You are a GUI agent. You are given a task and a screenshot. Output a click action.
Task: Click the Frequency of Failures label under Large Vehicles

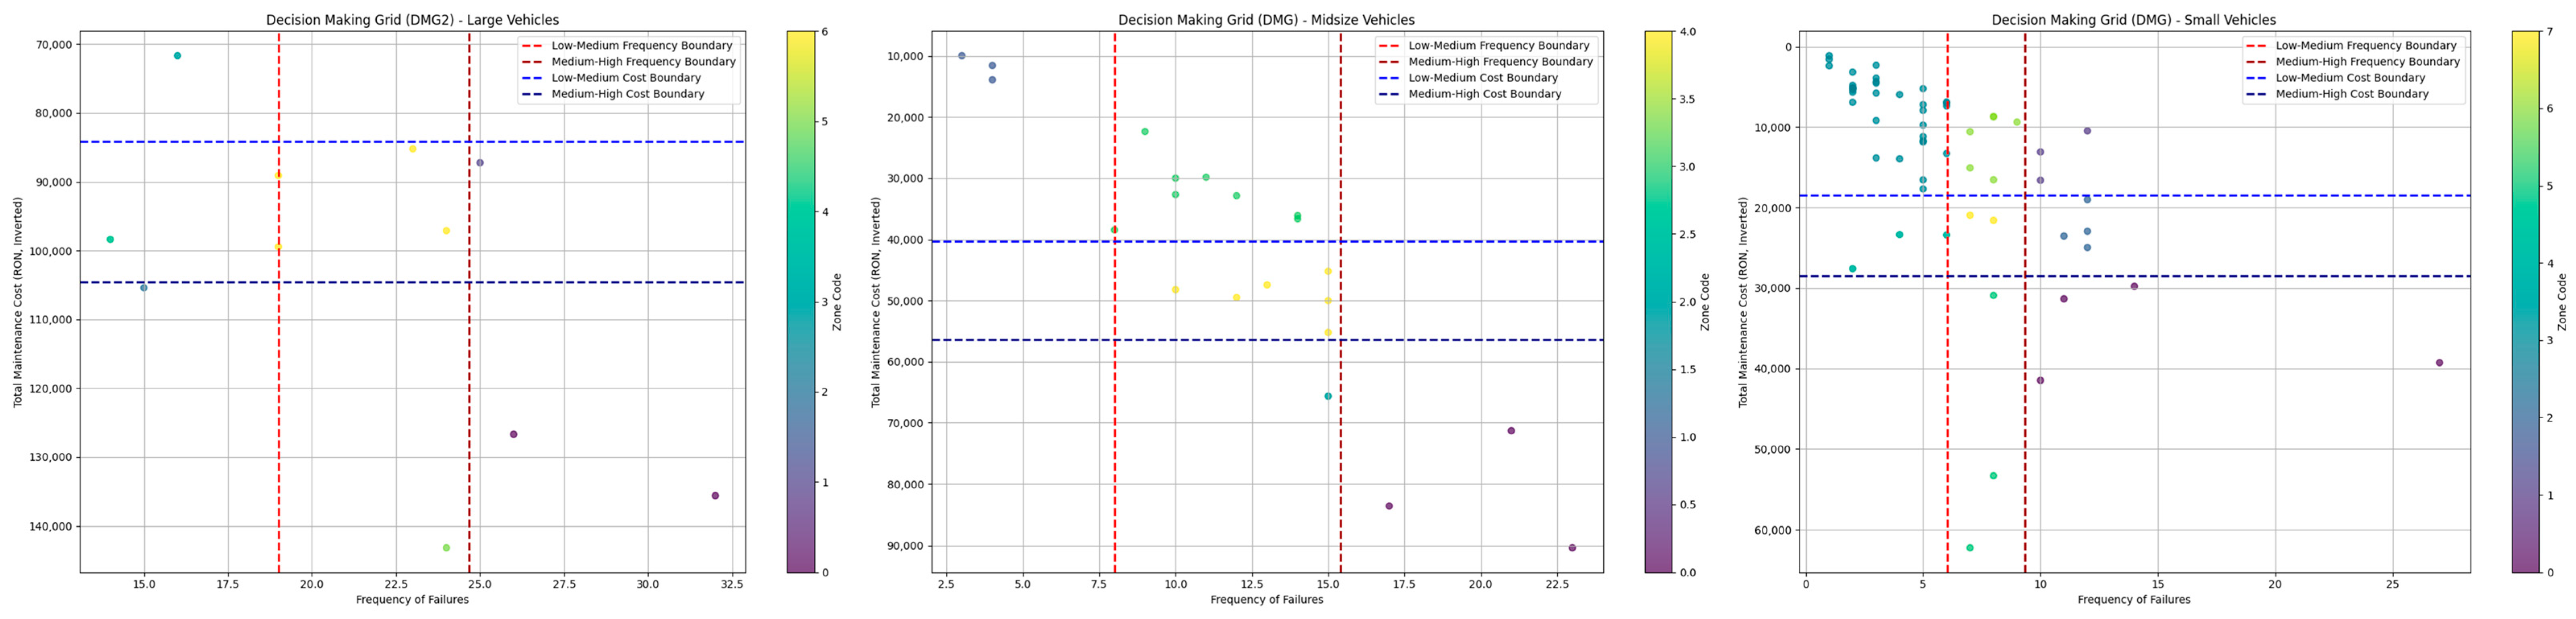[412, 600]
